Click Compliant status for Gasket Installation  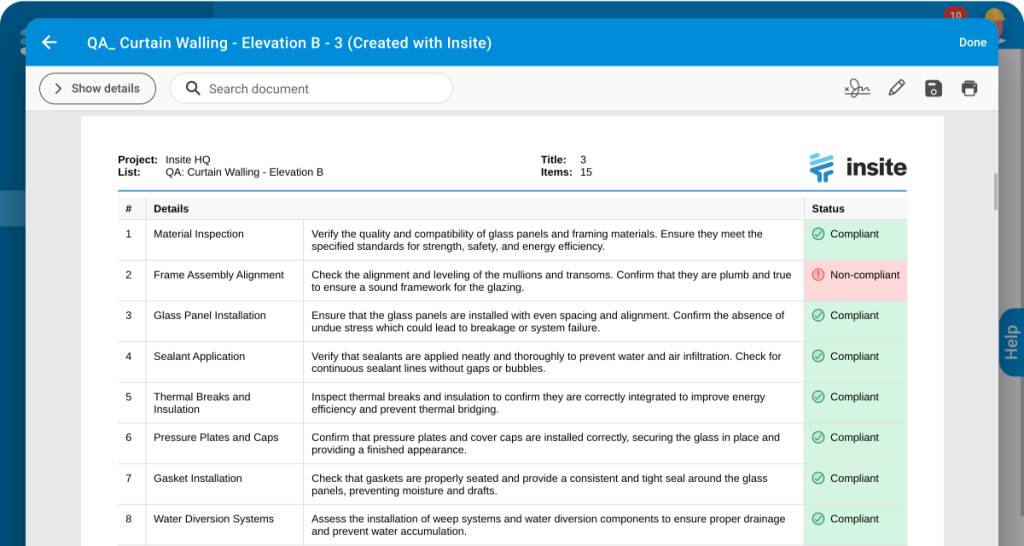click(x=845, y=478)
